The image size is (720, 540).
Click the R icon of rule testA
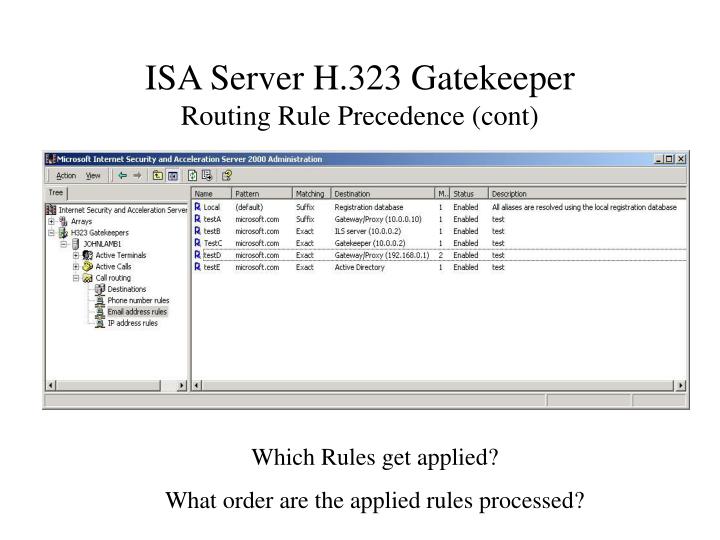(197, 219)
